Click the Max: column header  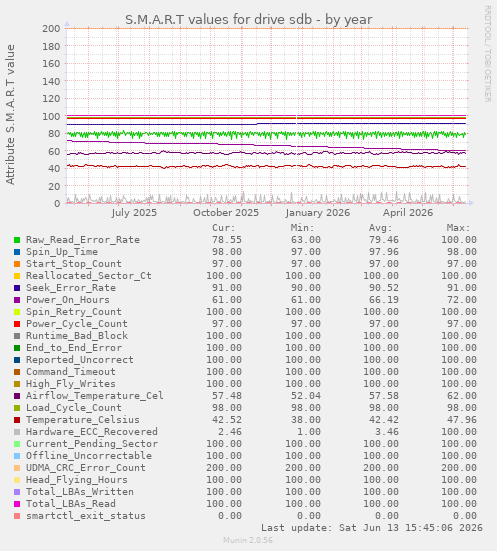pos(458,228)
